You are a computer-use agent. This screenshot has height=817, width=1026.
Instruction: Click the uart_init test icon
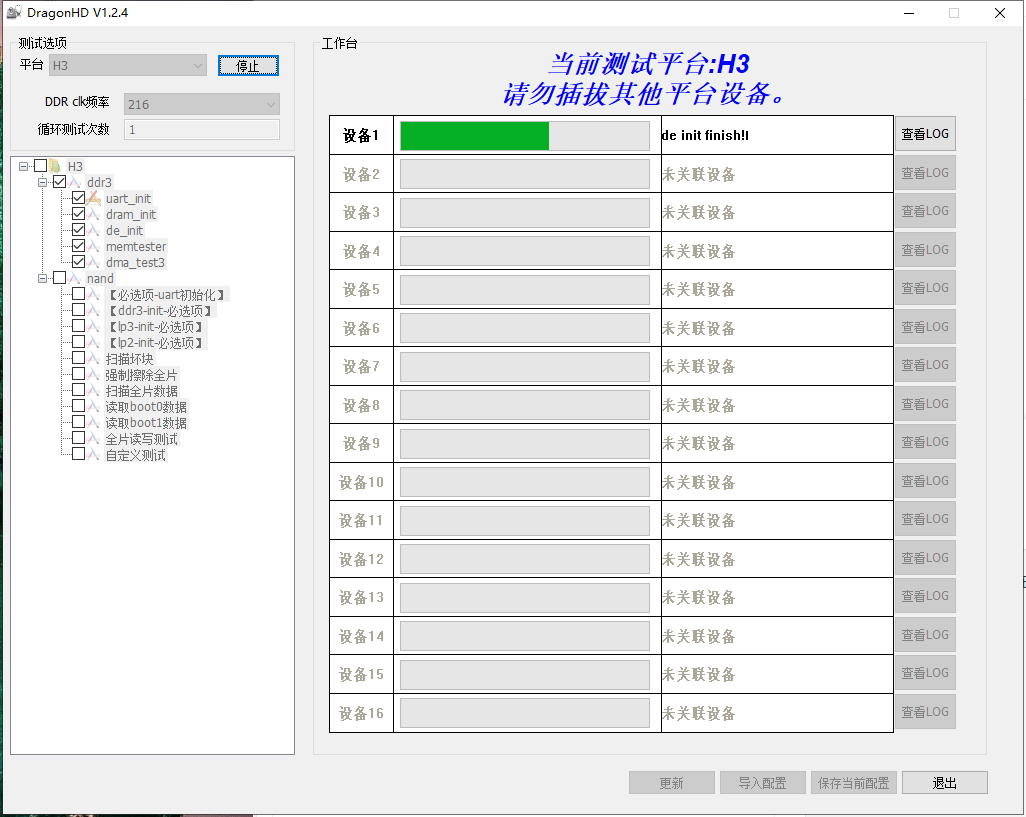(x=92, y=198)
